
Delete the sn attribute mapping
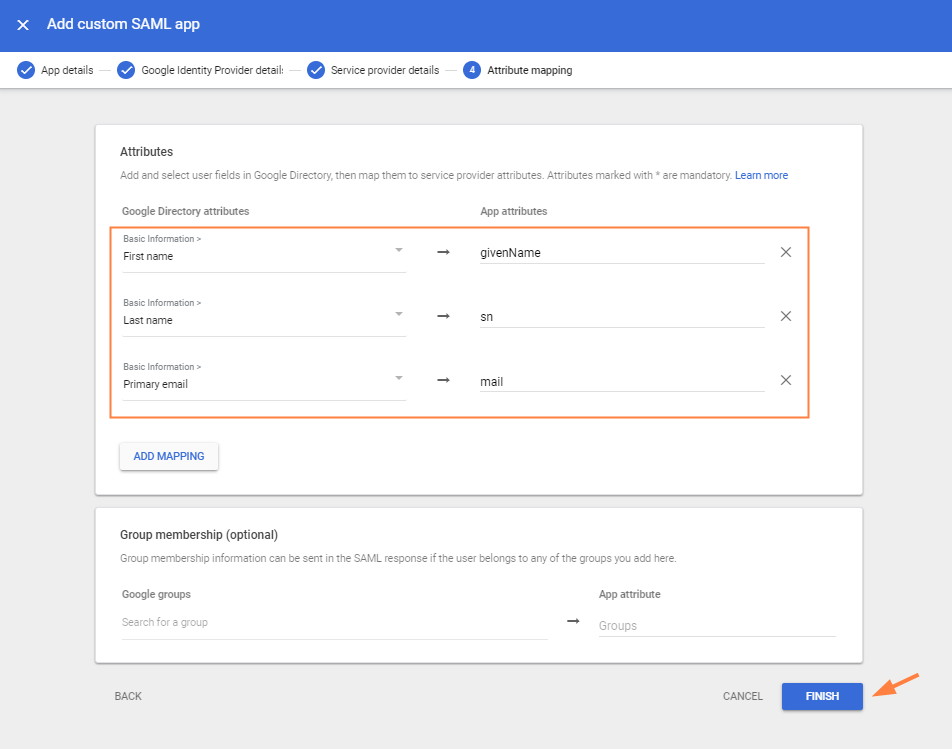(x=786, y=316)
